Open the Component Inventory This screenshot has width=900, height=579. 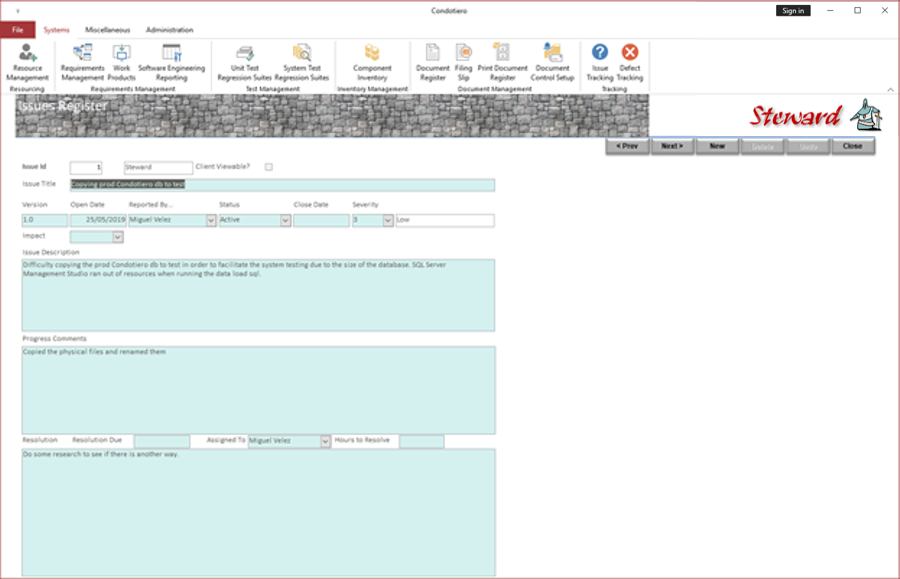[x=372, y=62]
